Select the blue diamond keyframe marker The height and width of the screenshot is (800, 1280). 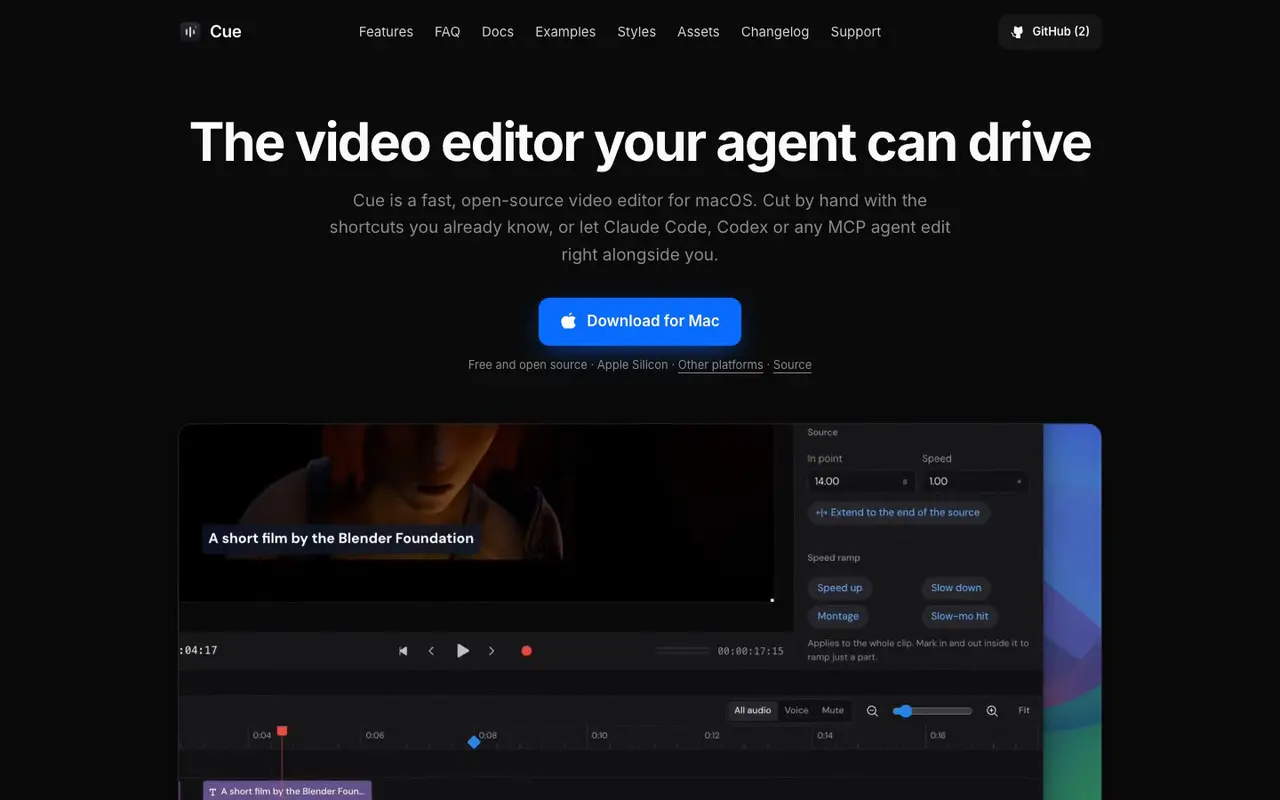pyautogui.click(x=474, y=742)
